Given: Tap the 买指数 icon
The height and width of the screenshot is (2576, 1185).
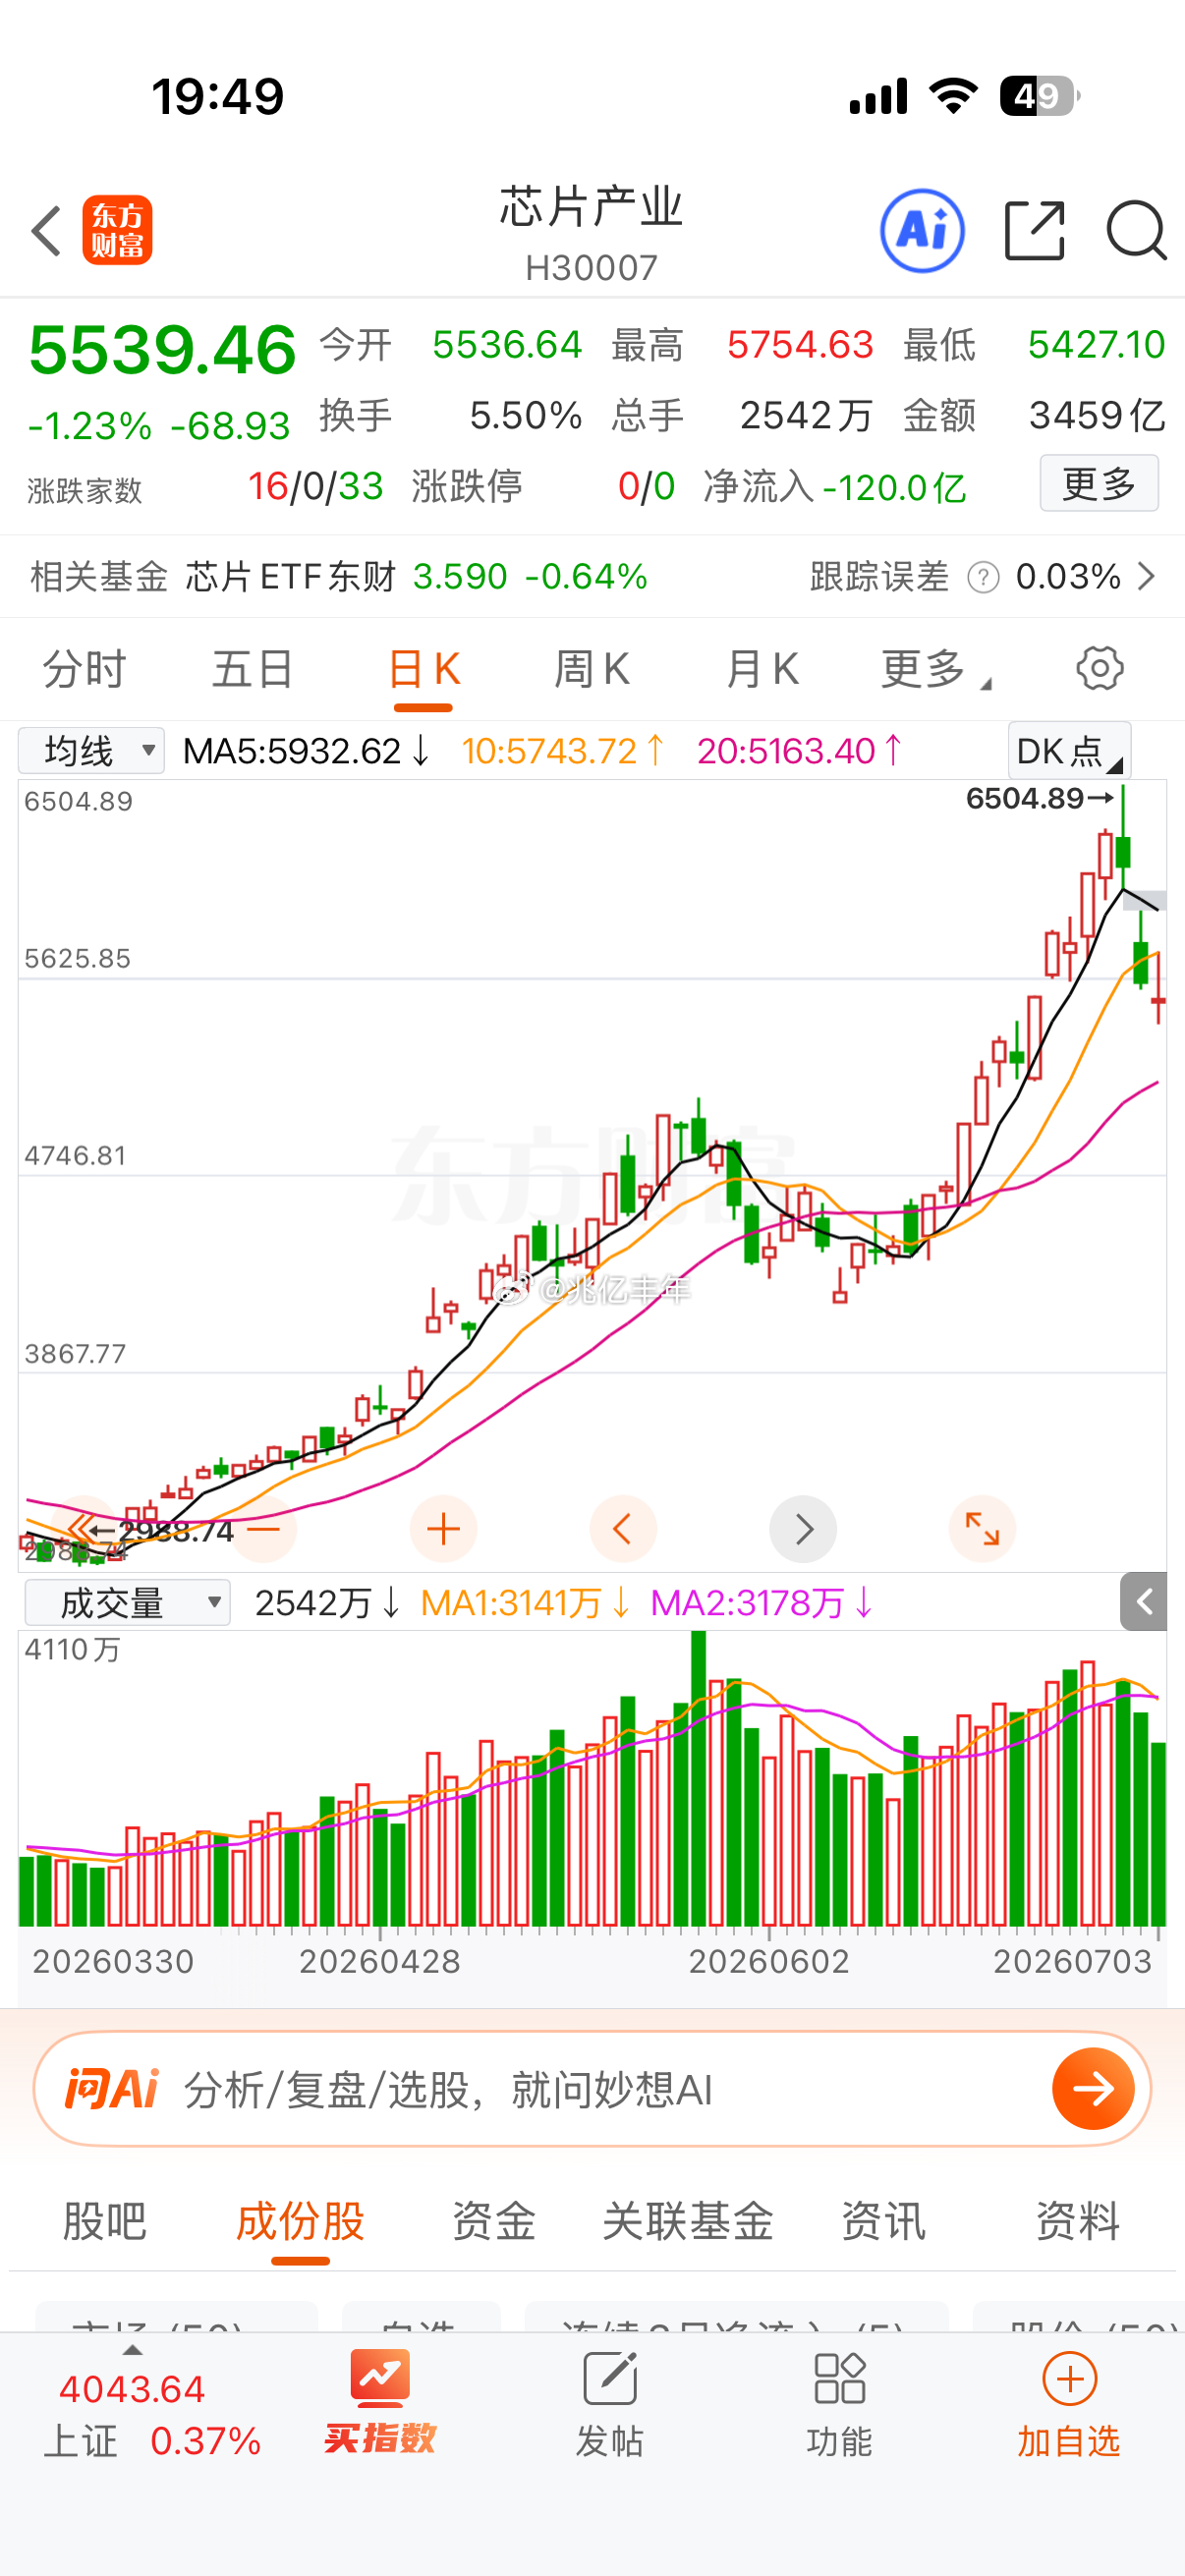Looking at the screenshot, I should pyautogui.click(x=379, y=2404).
